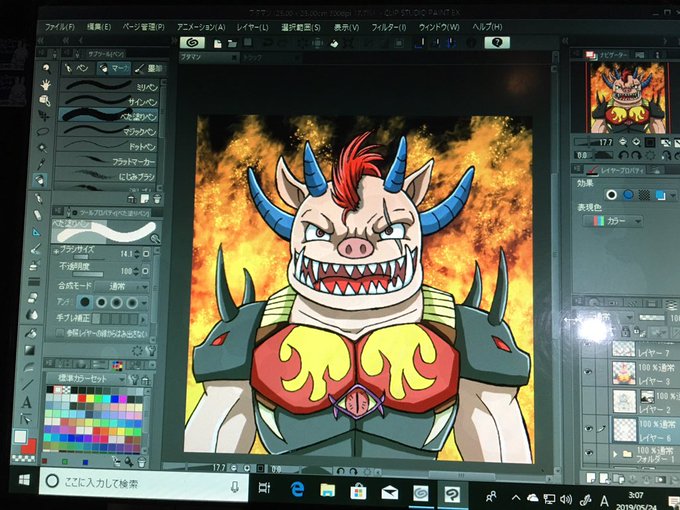The height and width of the screenshot is (510, 680).
Task: Select no anti-aliasing option
Action: (85, 301)
